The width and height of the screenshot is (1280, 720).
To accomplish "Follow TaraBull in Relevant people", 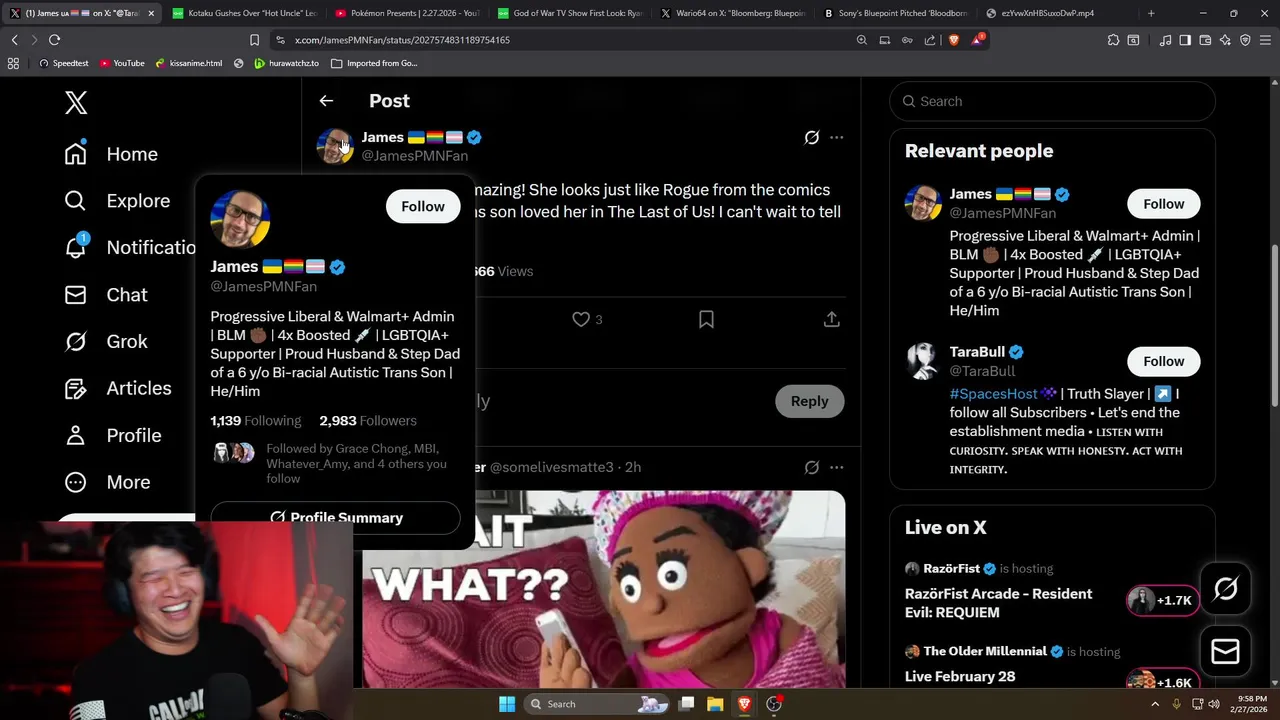I will 1163,361.
